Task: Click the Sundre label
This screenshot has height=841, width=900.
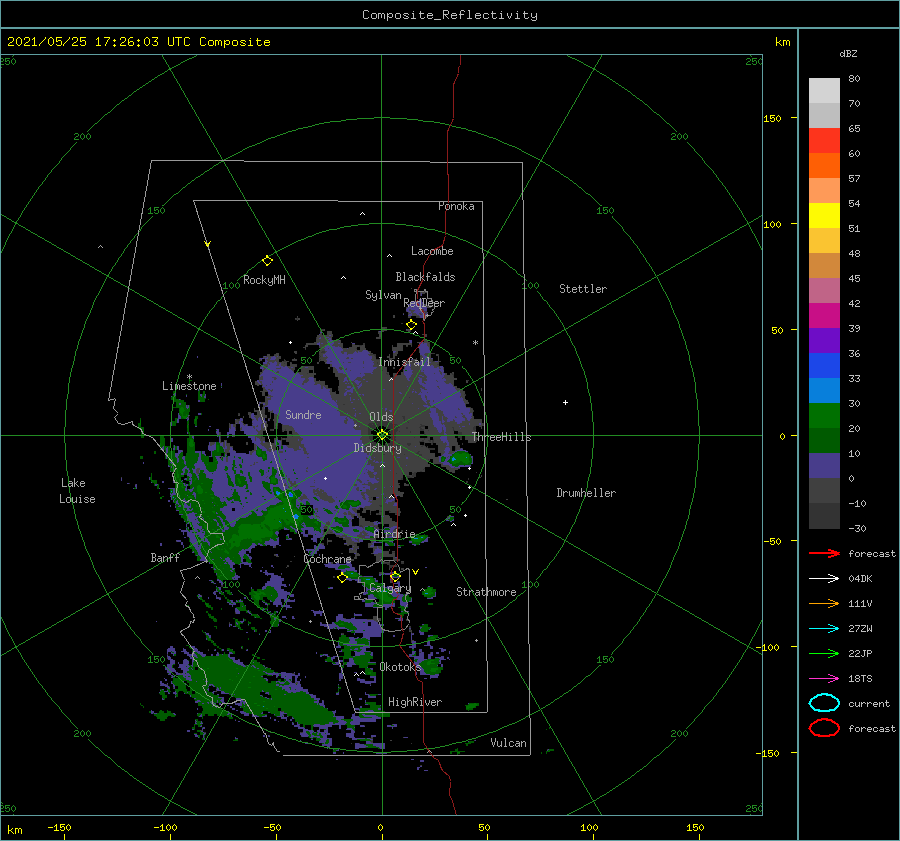Action: 303,414
